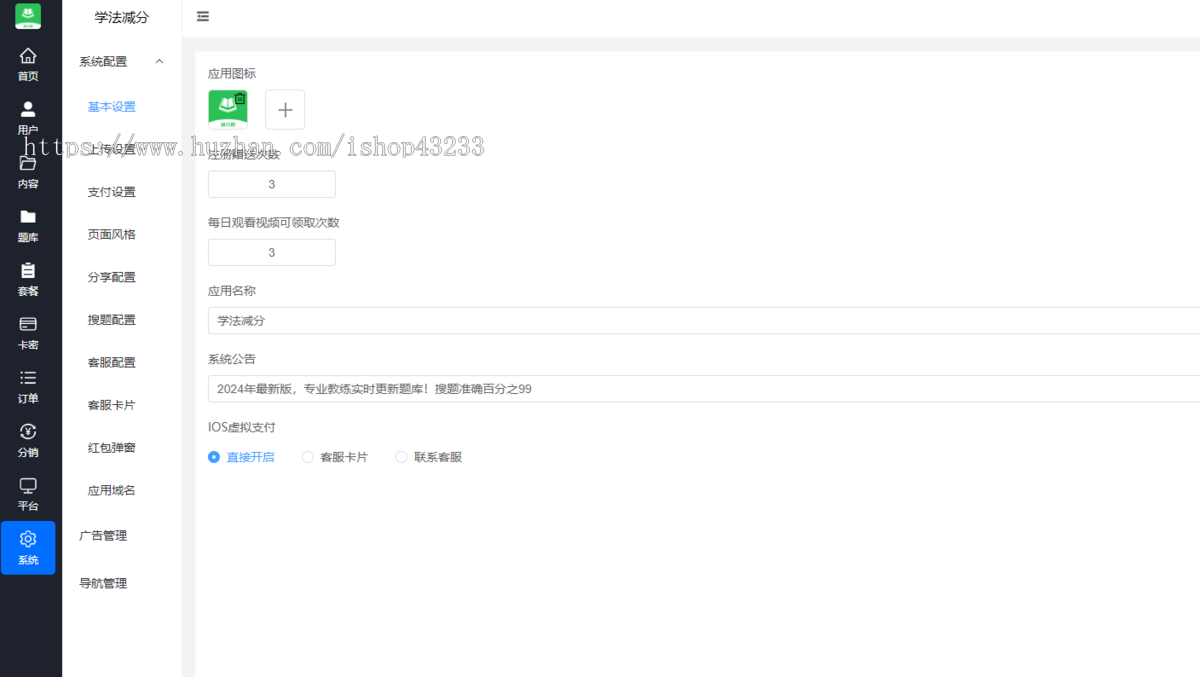Open 基本设置 submenu item

click(x=112, y=107)
